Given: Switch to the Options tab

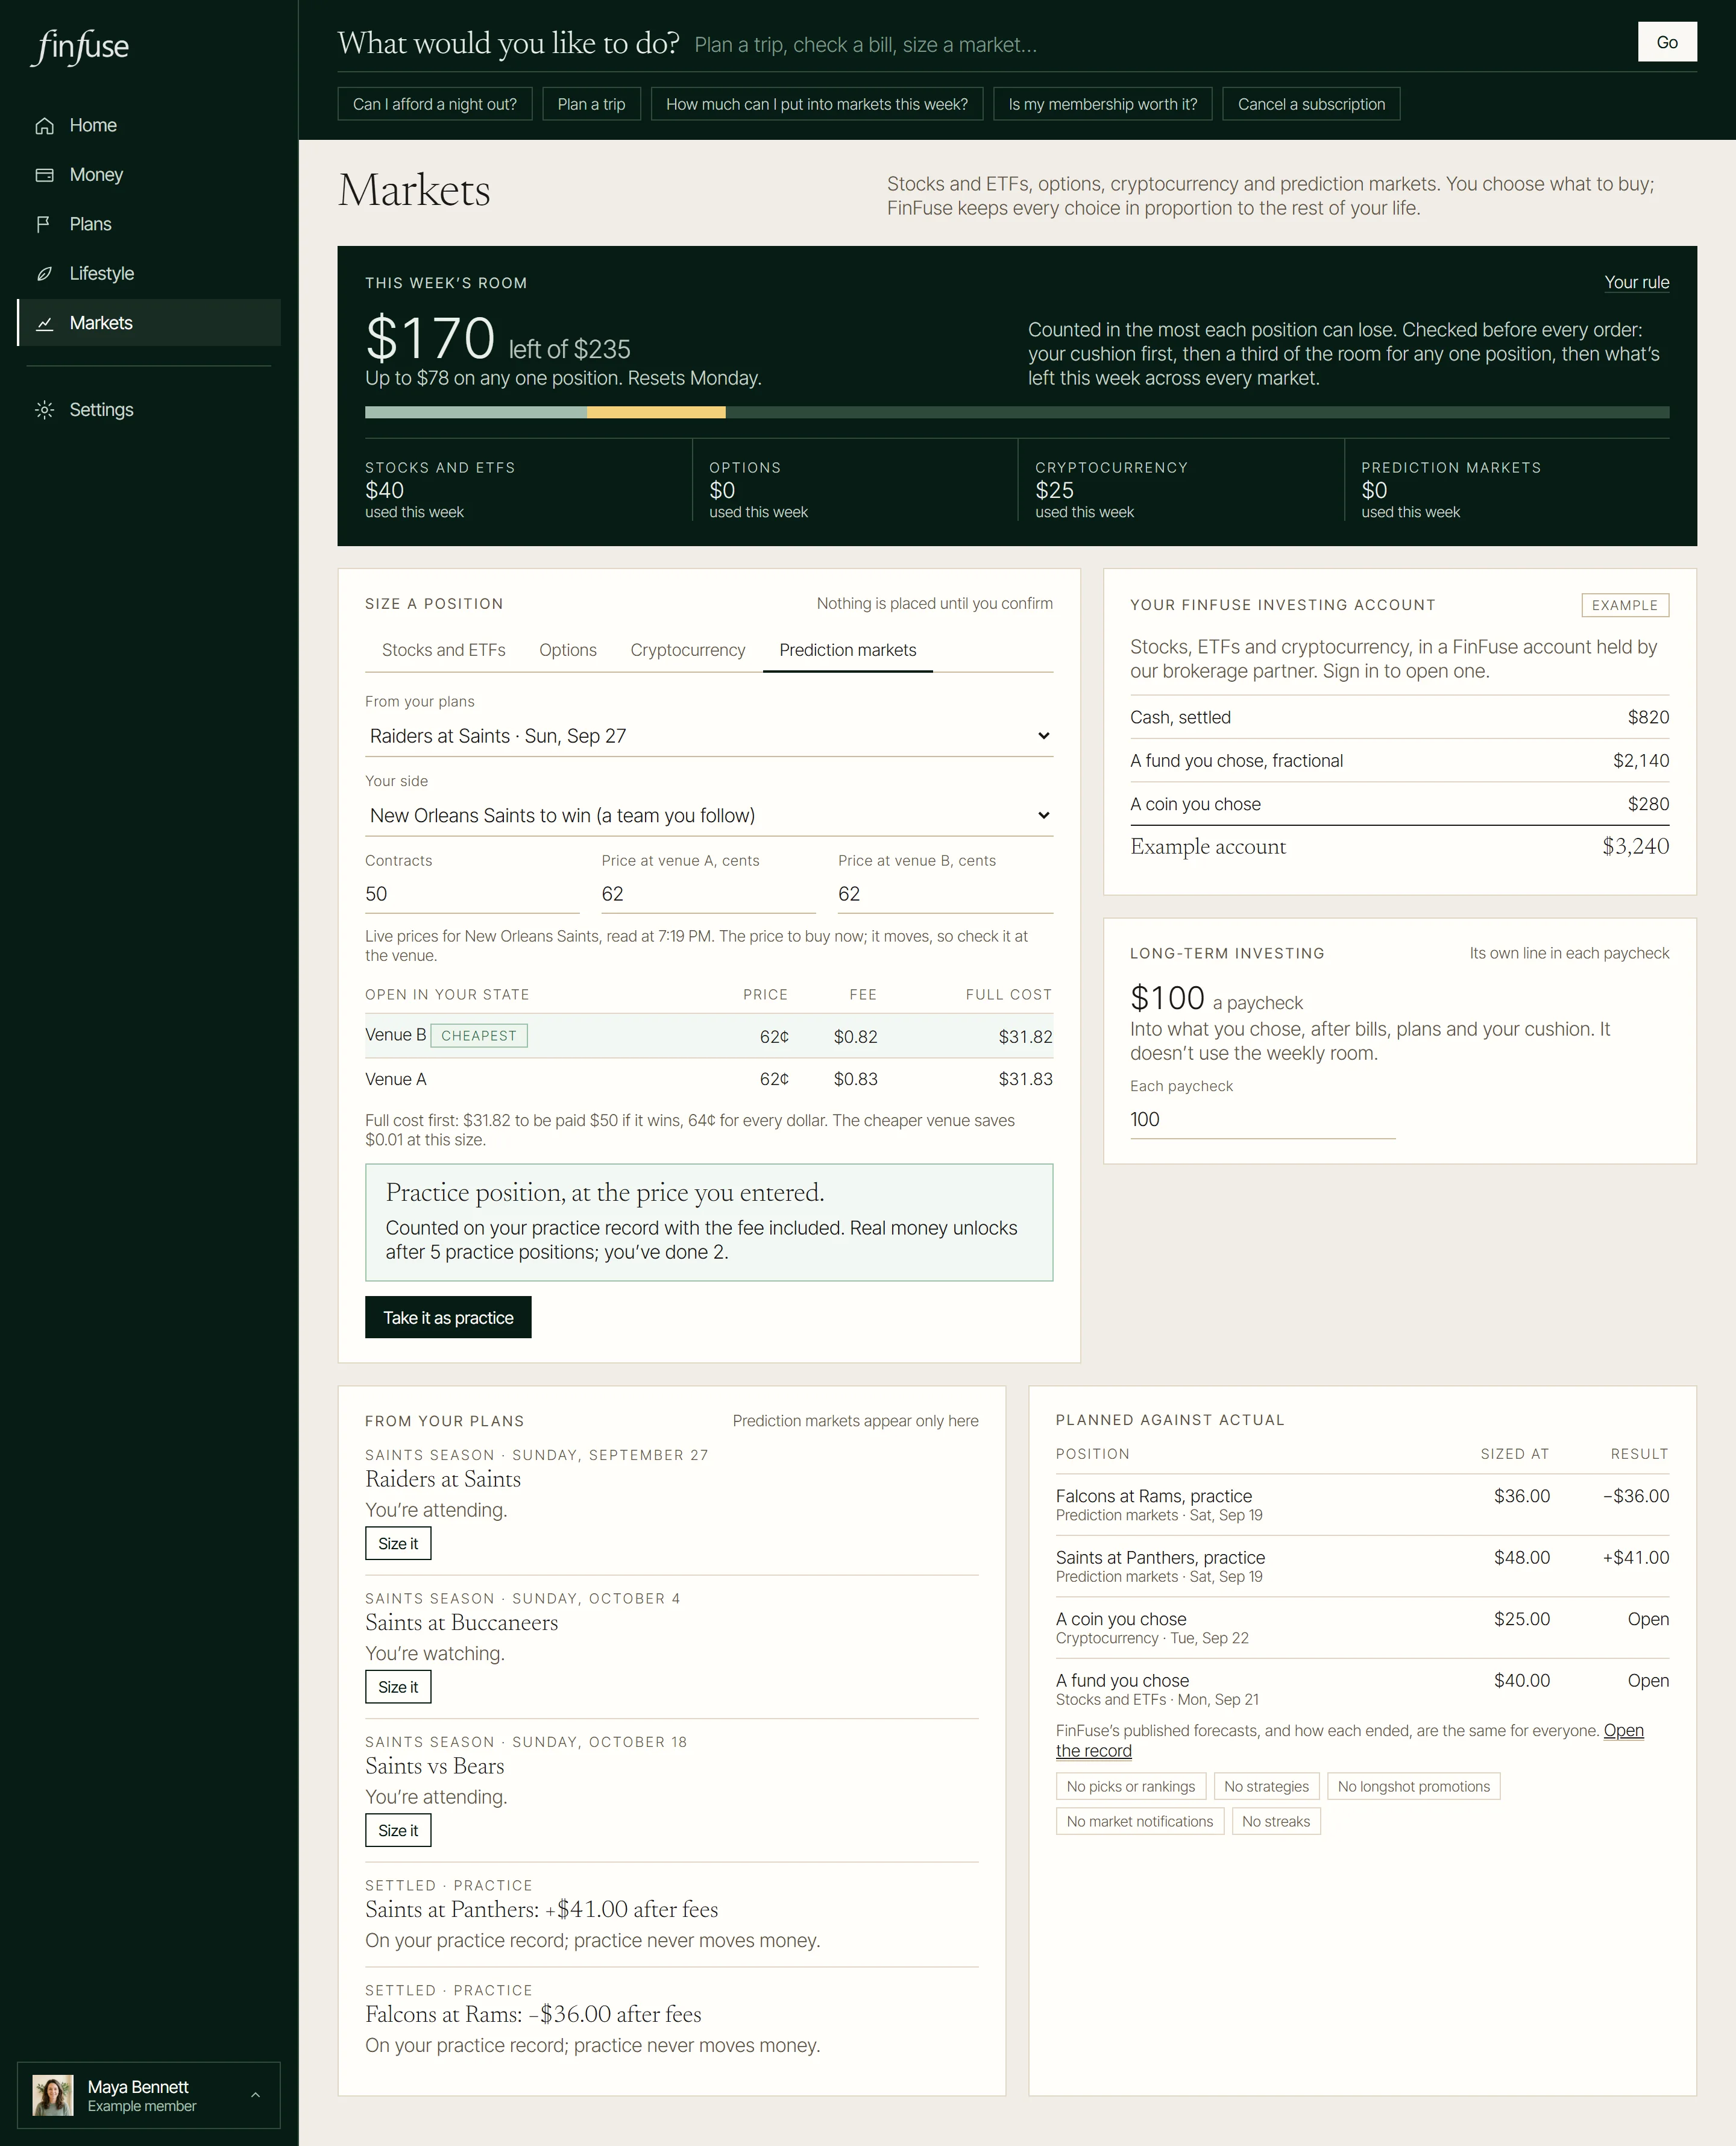Looking at the screenshot, I should click(568, 650).
